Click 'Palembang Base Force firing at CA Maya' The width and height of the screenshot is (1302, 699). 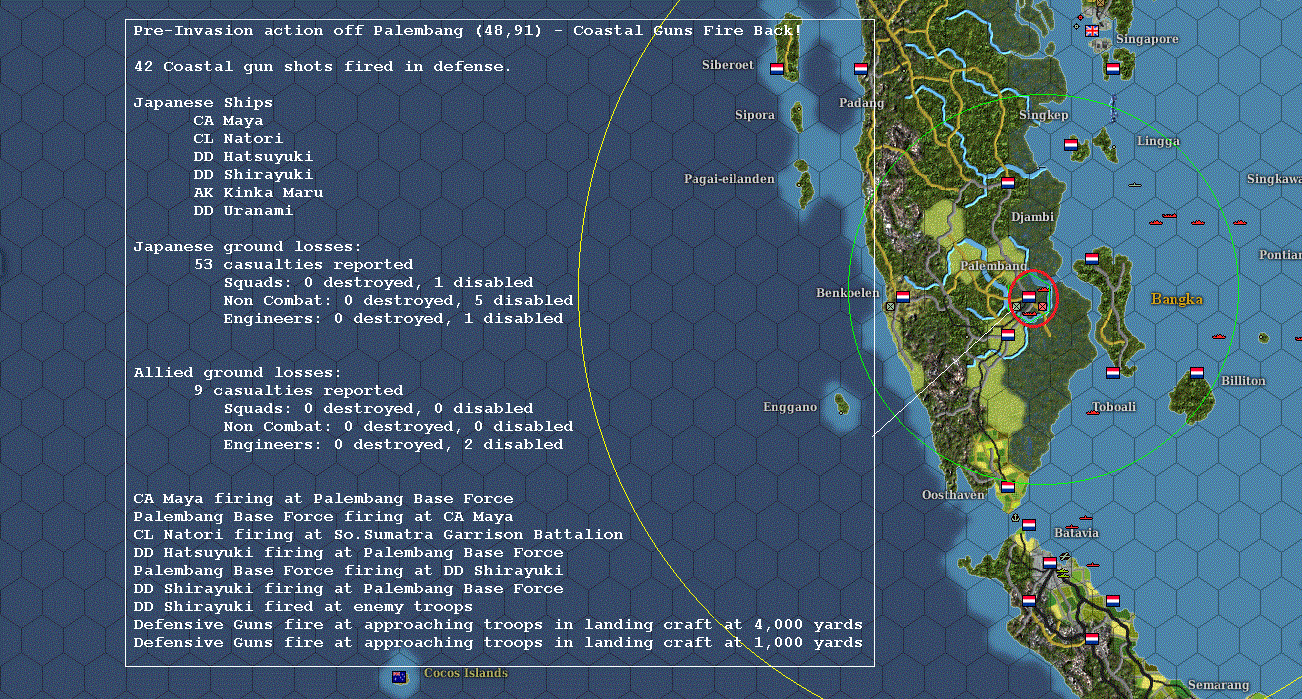tap(323, 516)
